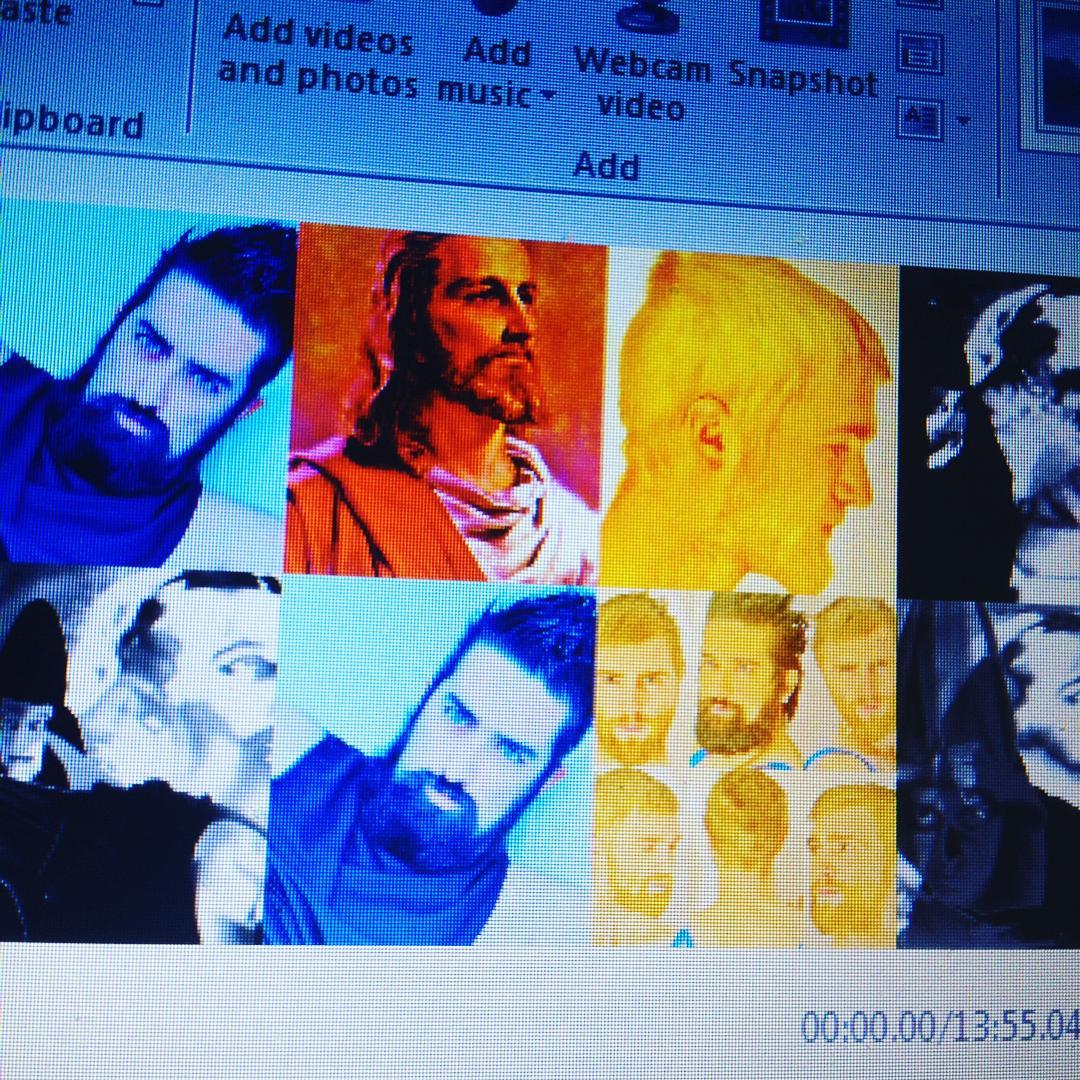Click the 00:00.00/13:55.04 time counter
Image resolution: width=1080 pixels, height=1080 pixels.
pos(940,1026)
